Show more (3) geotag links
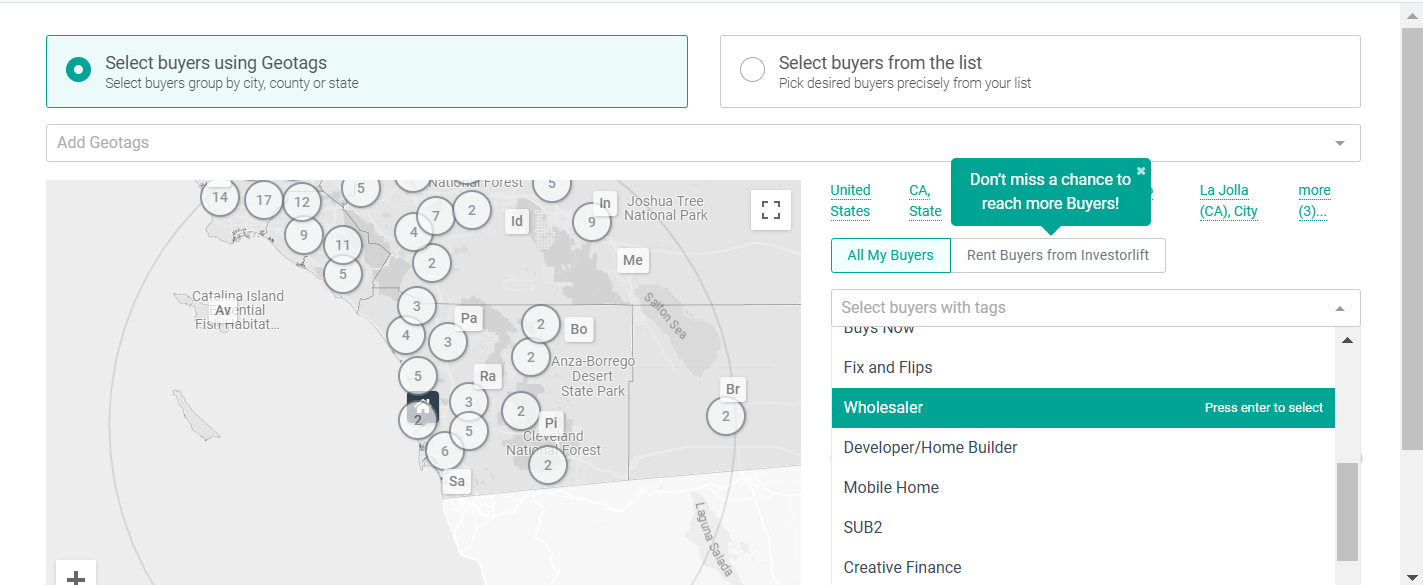Viewport: 1423px width, 585px height. click(x=1314, y=200)
